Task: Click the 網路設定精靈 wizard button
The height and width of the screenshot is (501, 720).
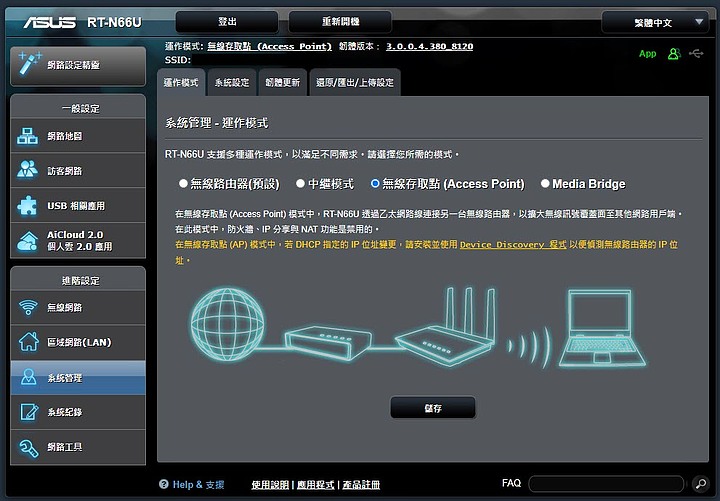Action: (78, 66)
